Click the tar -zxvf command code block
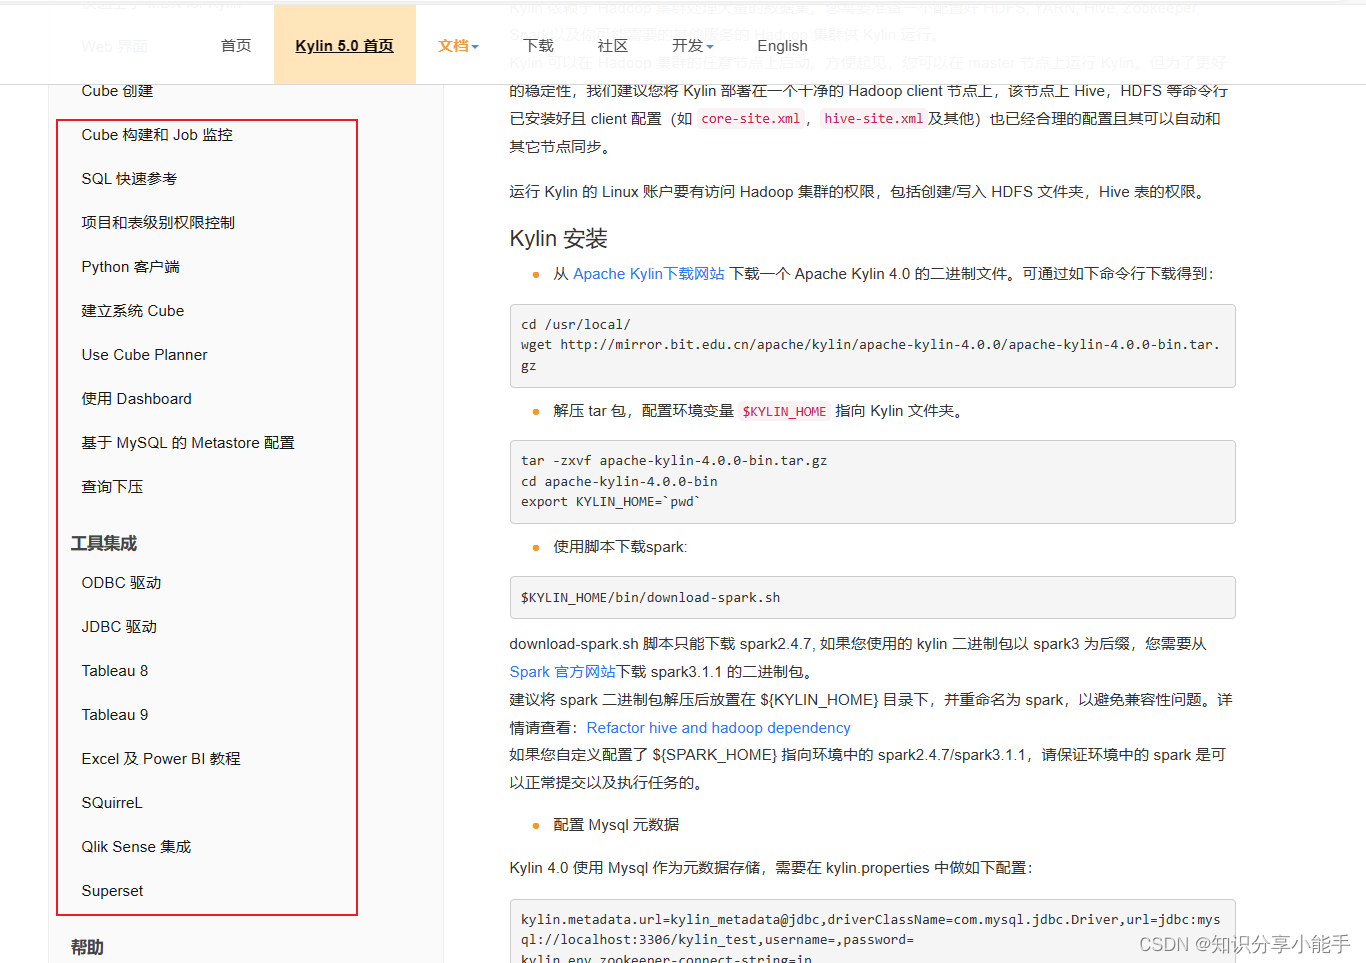The width and height of the screenshot is (1366, 963). [x=872, y=482]
